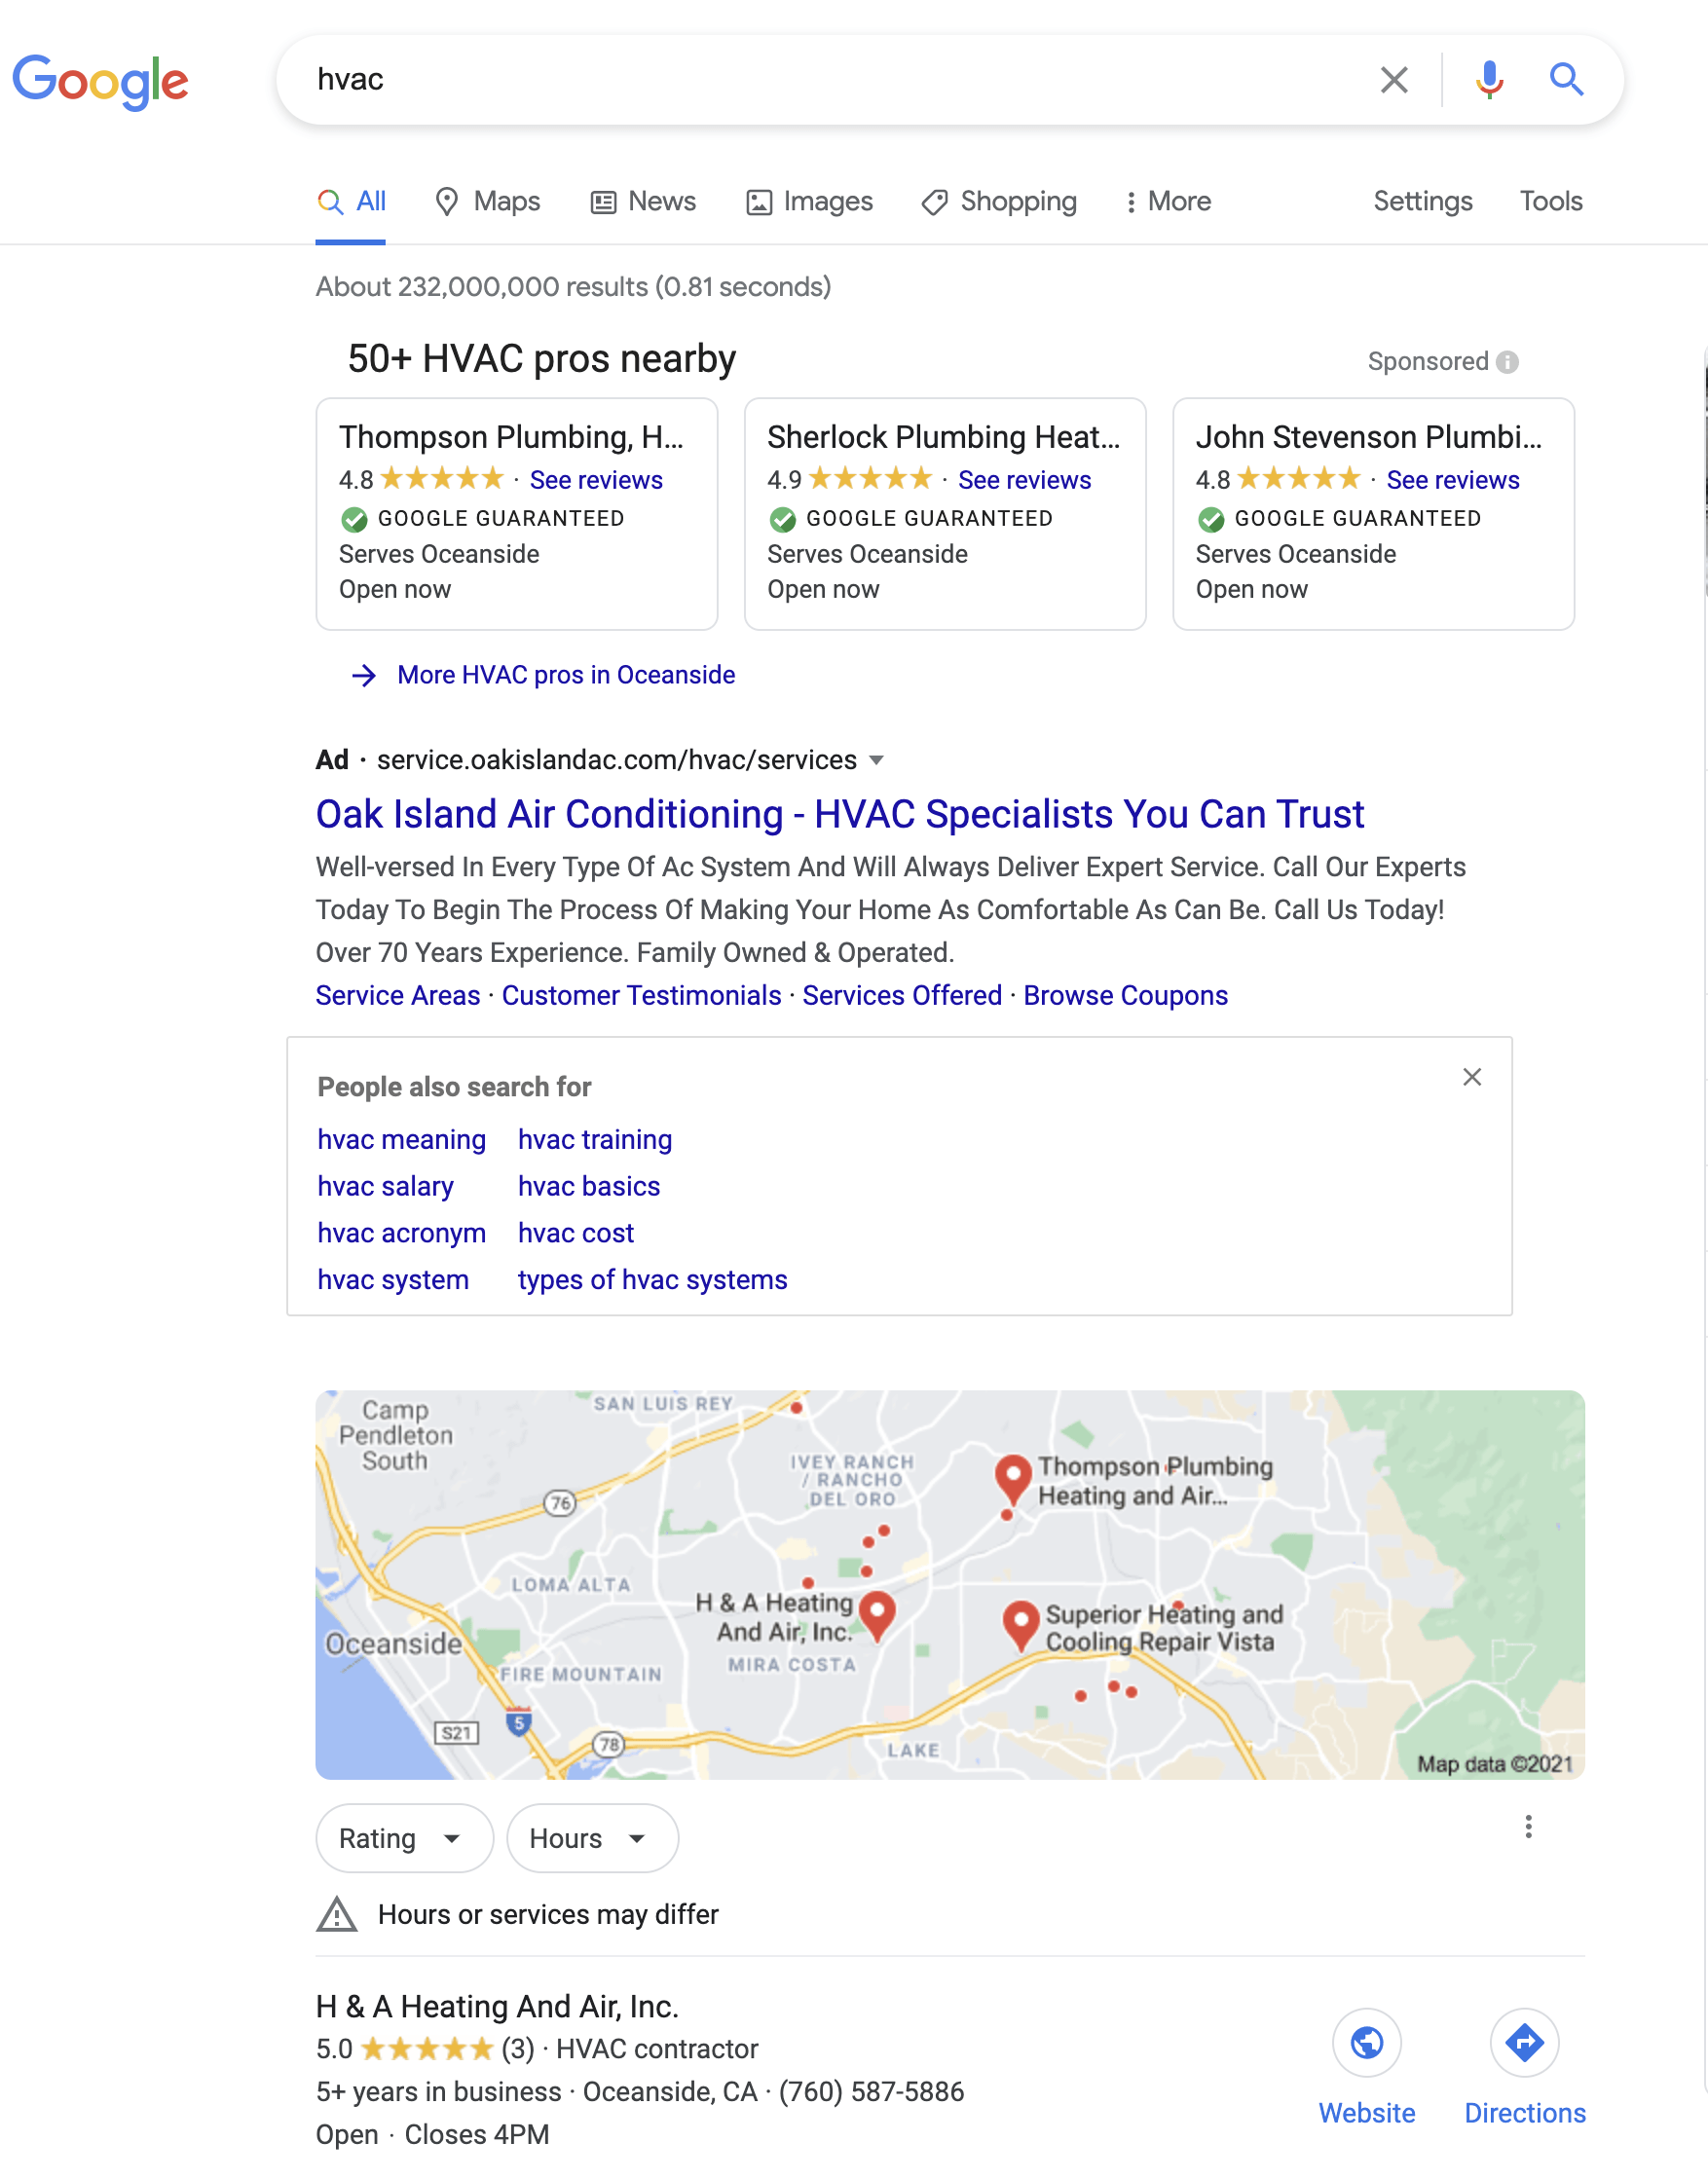Submit search with the magnifier icon
Viewport: 1708px width, 2179px height.
pyautogui.click(x=1566, y=79)
